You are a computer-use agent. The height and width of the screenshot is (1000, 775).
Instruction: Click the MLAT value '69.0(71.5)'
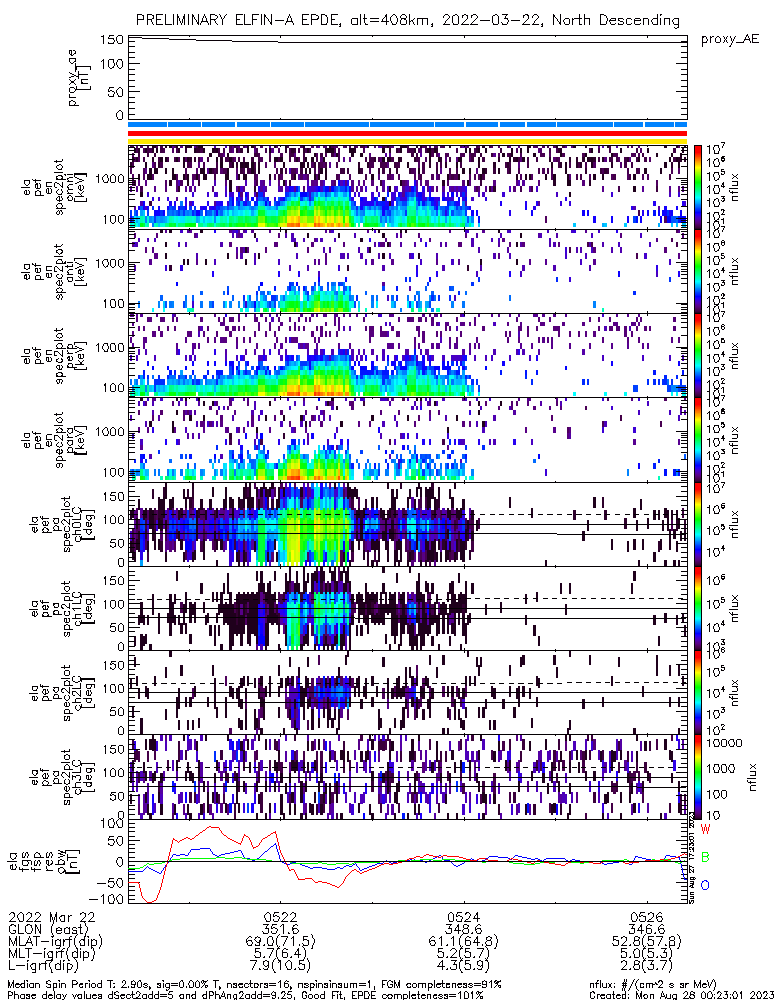pos(280,941)
